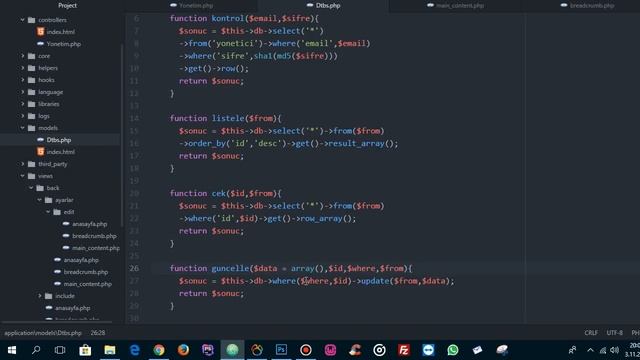
Task: Open Firefox from the taskbar
Action: [183, 350]
